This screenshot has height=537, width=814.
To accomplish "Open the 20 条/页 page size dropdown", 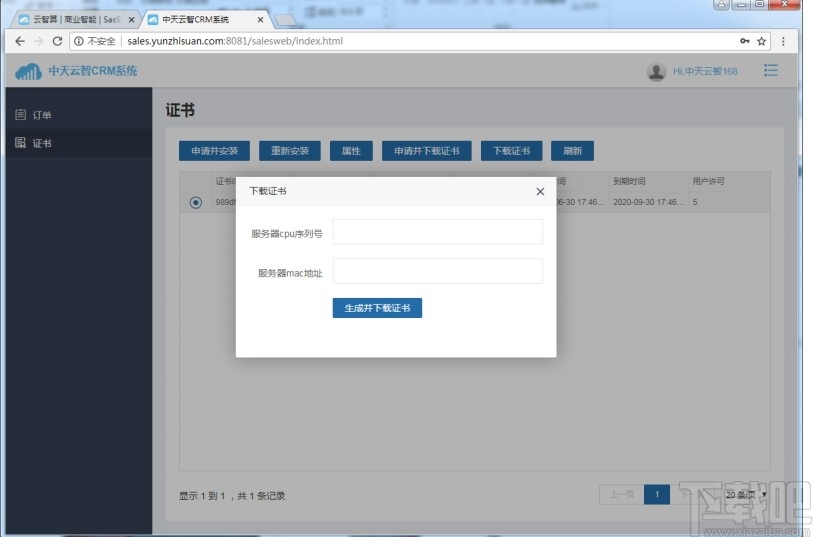I will tap(745, 494).
